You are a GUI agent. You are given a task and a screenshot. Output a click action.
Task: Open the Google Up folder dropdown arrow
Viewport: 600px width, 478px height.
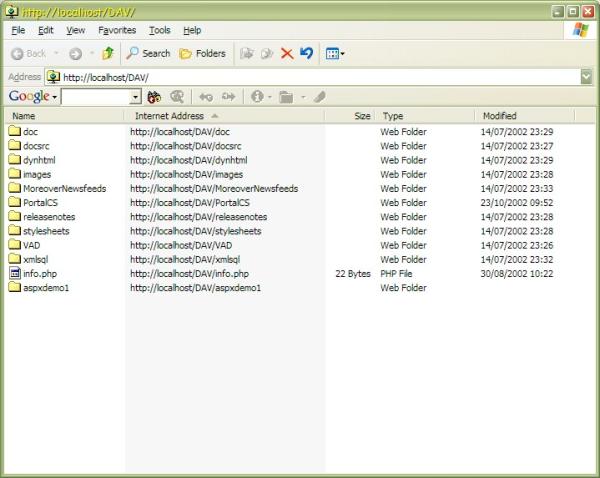(x=303, y=97)
